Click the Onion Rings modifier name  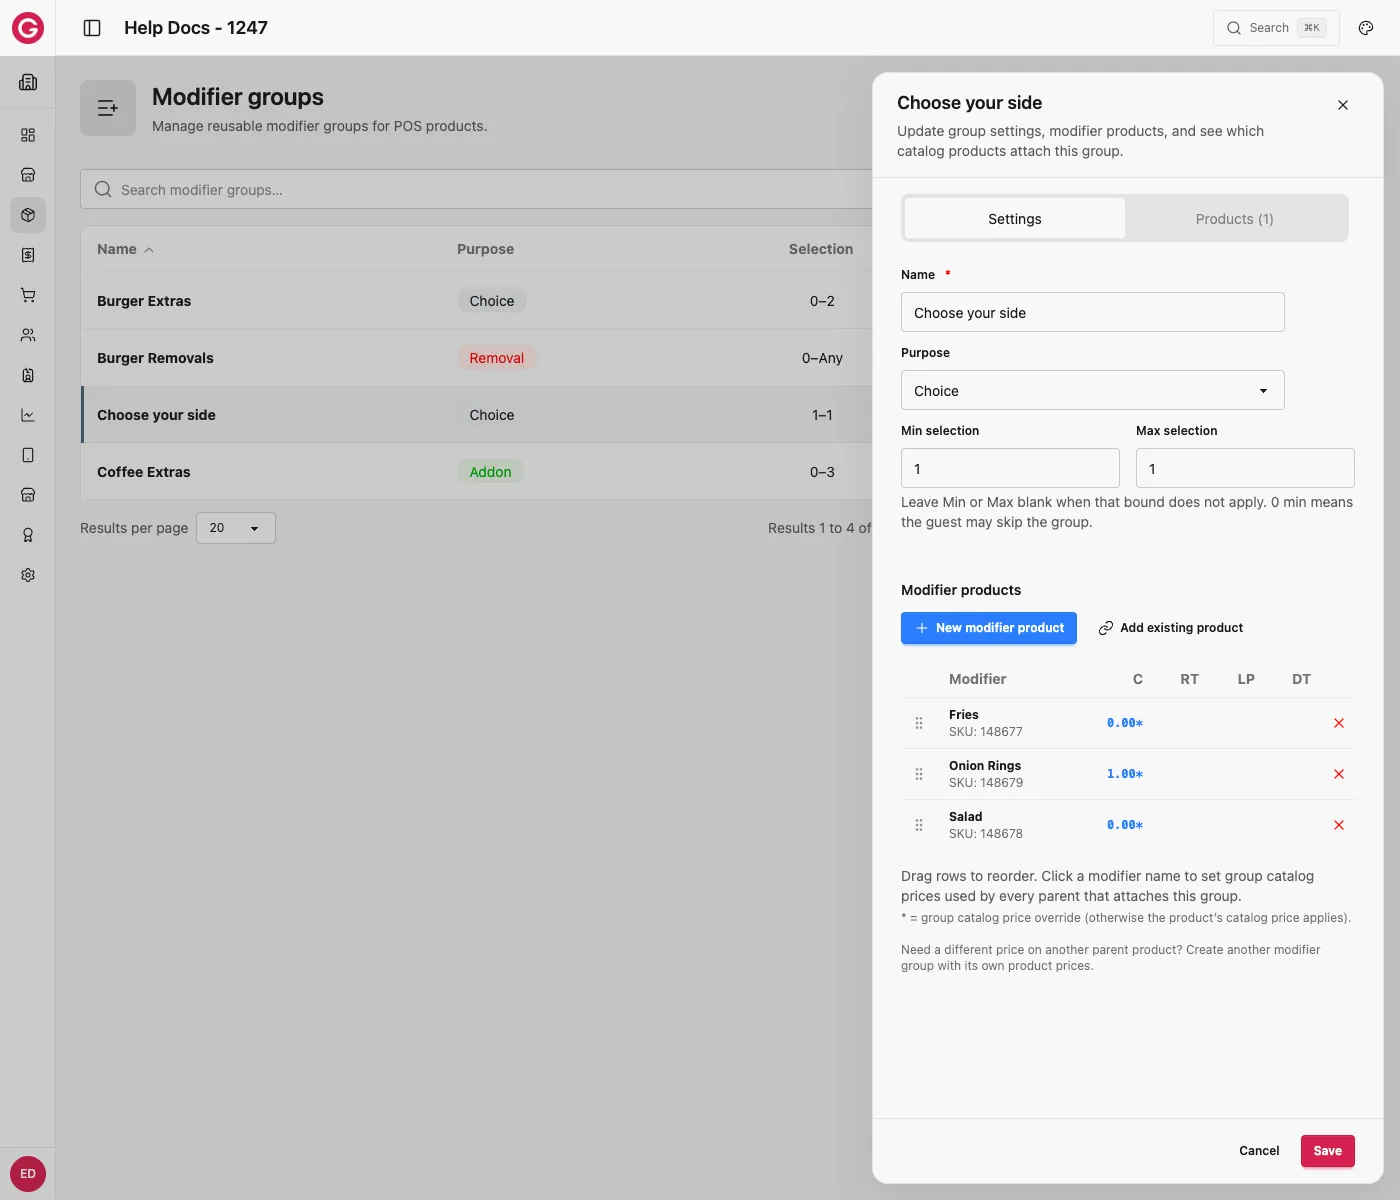pos(985,766)
